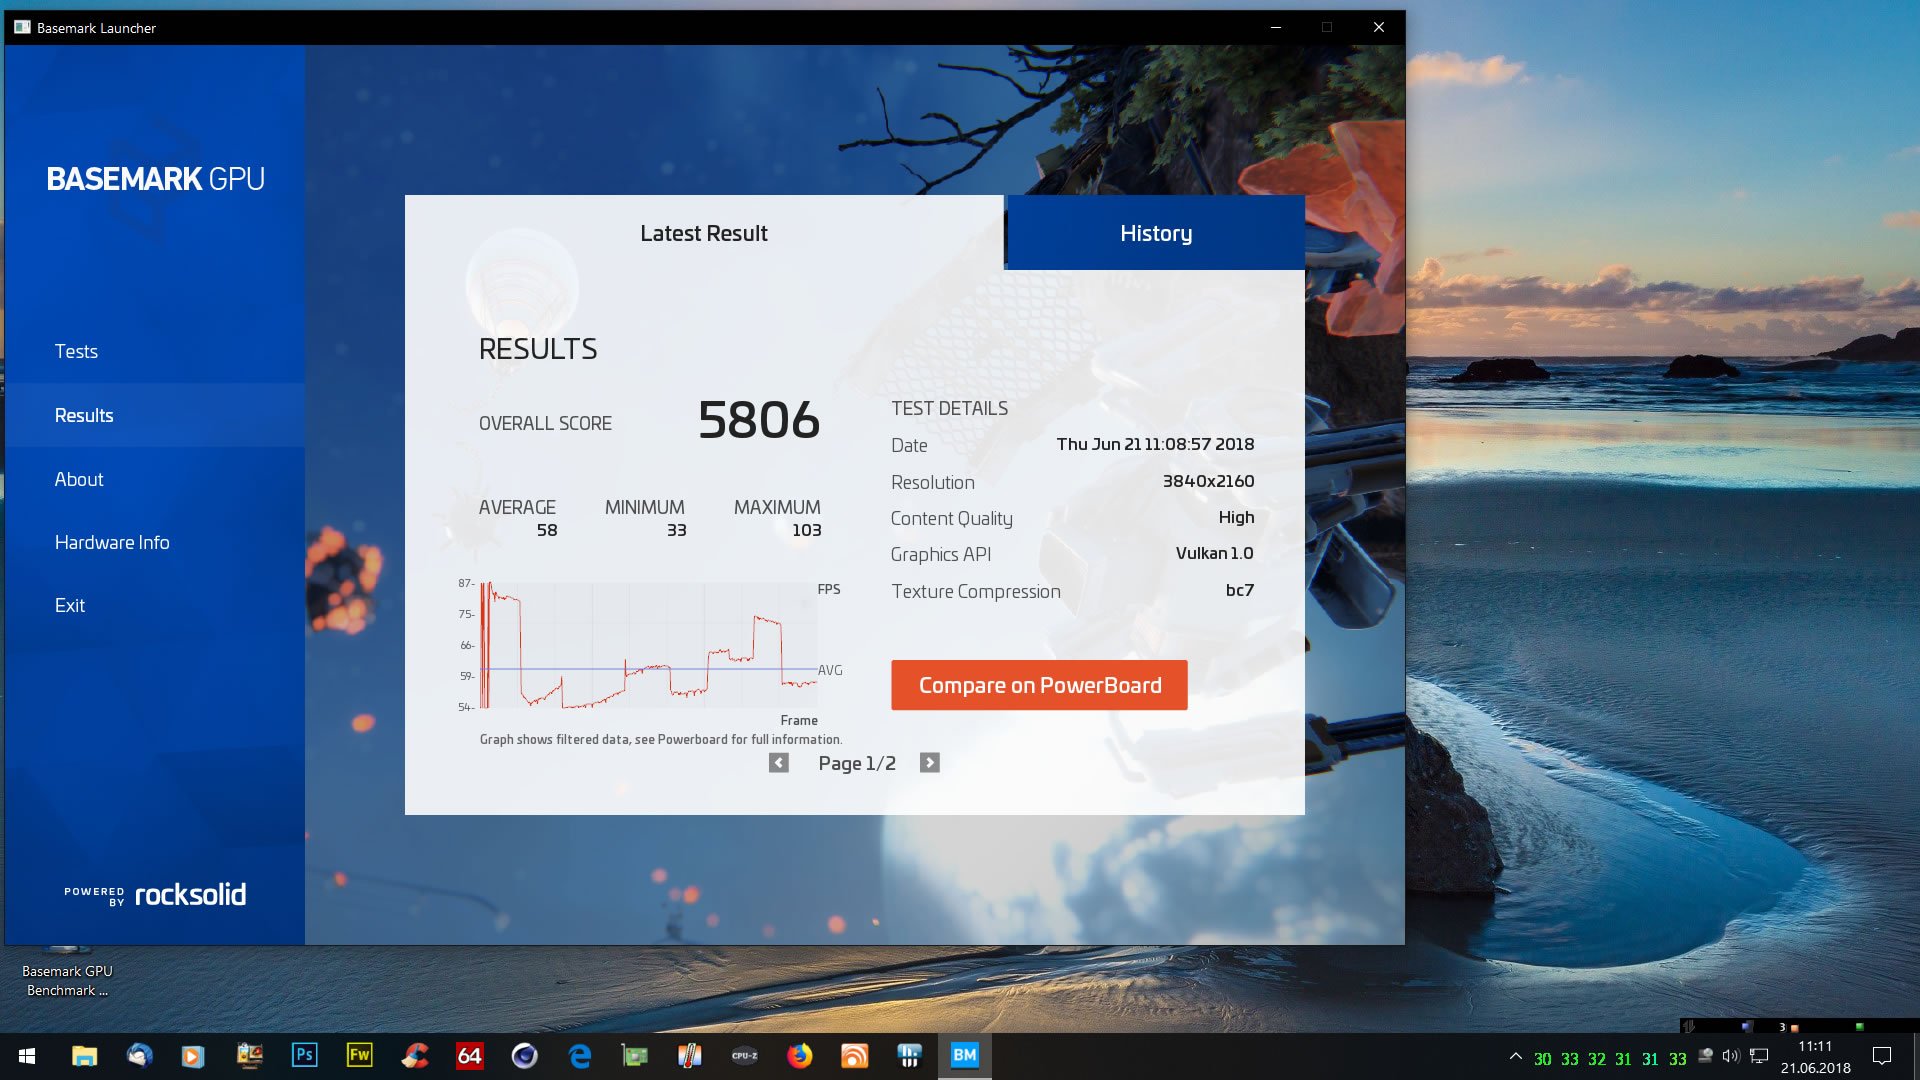Open CCleaner taskbar icon

(414, 1055)
